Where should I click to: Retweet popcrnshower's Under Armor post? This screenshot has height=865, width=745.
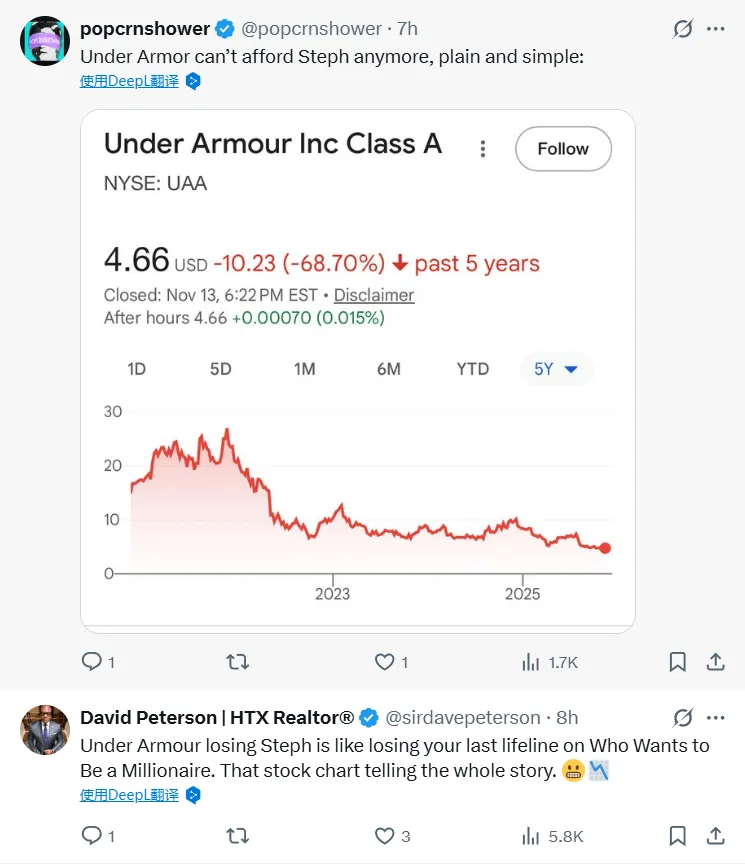(x=238, y=662)
